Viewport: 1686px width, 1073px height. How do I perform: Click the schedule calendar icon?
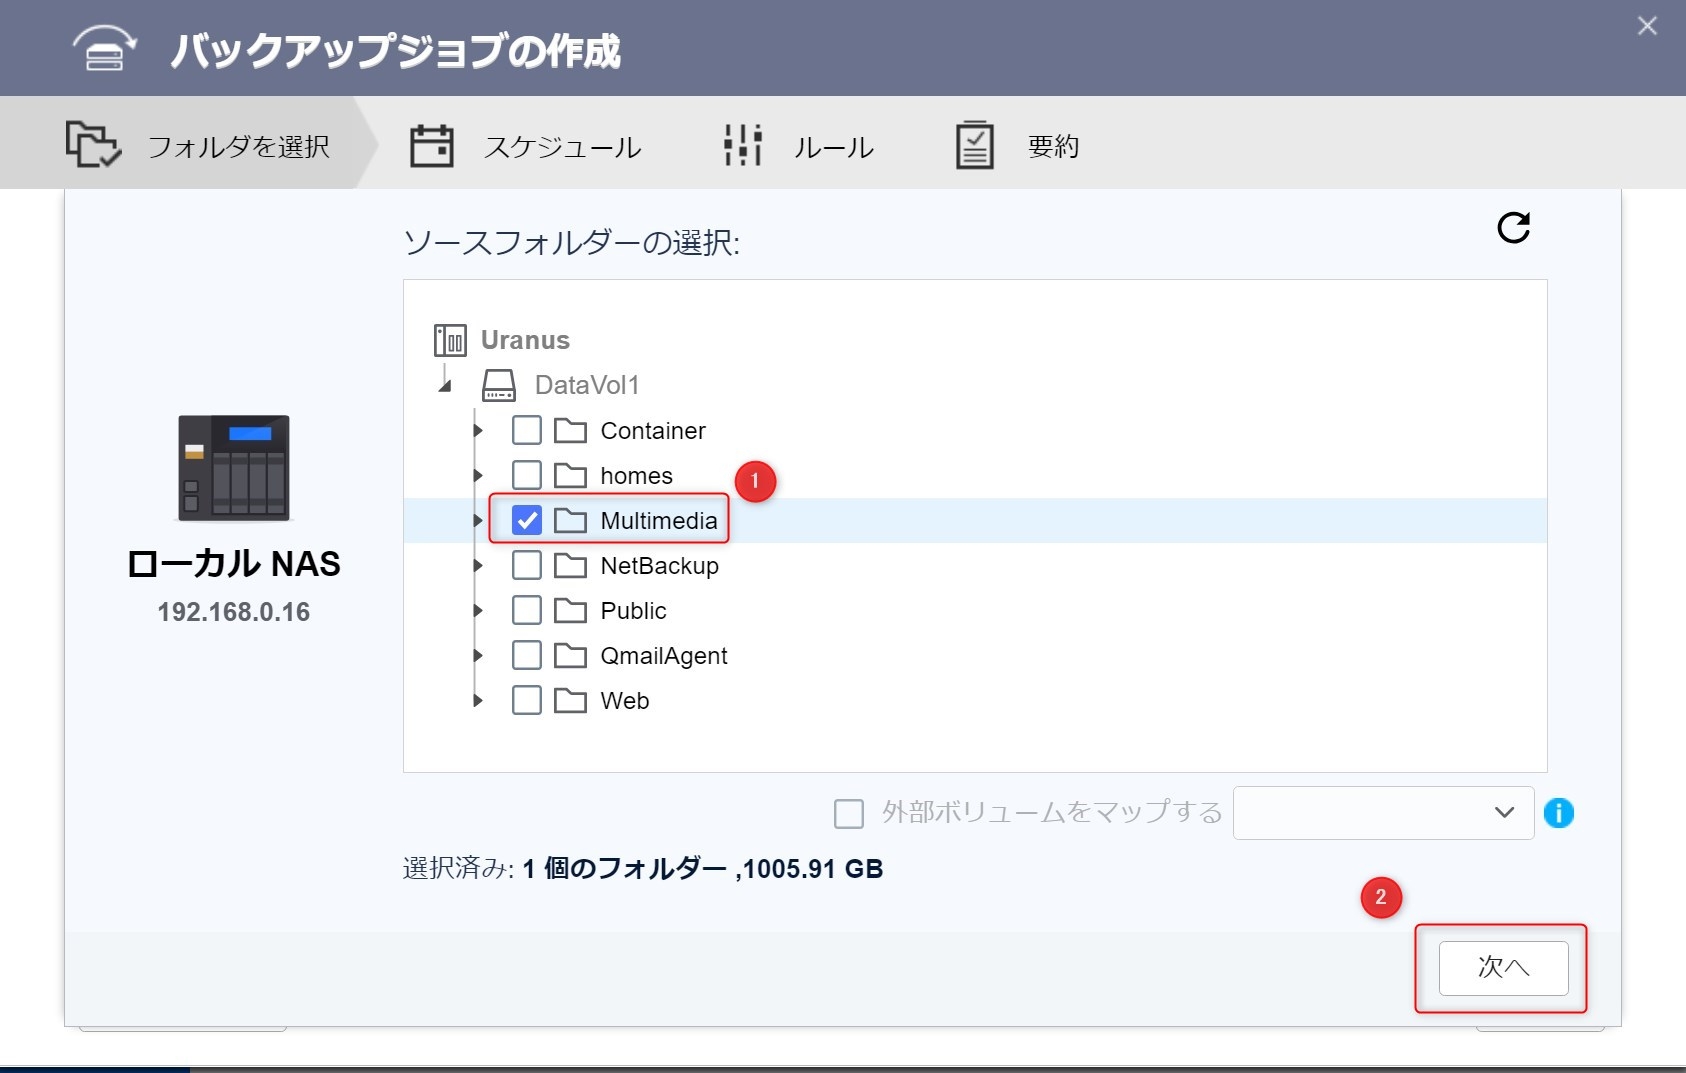tap(432, 146)
